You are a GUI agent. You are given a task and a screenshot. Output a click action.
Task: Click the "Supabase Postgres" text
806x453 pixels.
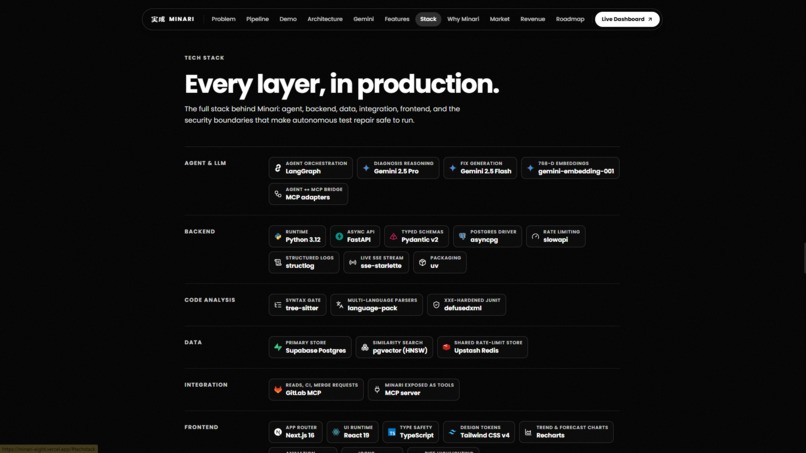point(316,351)
